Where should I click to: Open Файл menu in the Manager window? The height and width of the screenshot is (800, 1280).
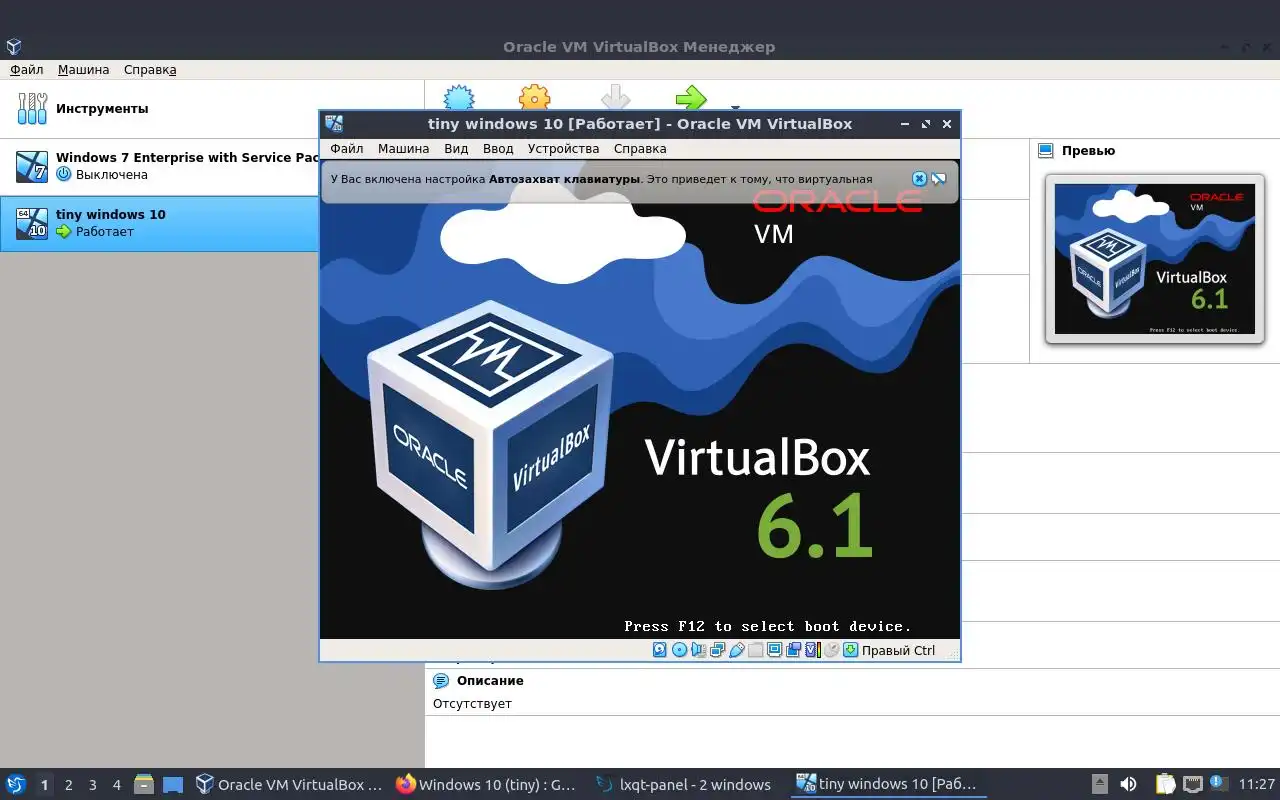27,70
